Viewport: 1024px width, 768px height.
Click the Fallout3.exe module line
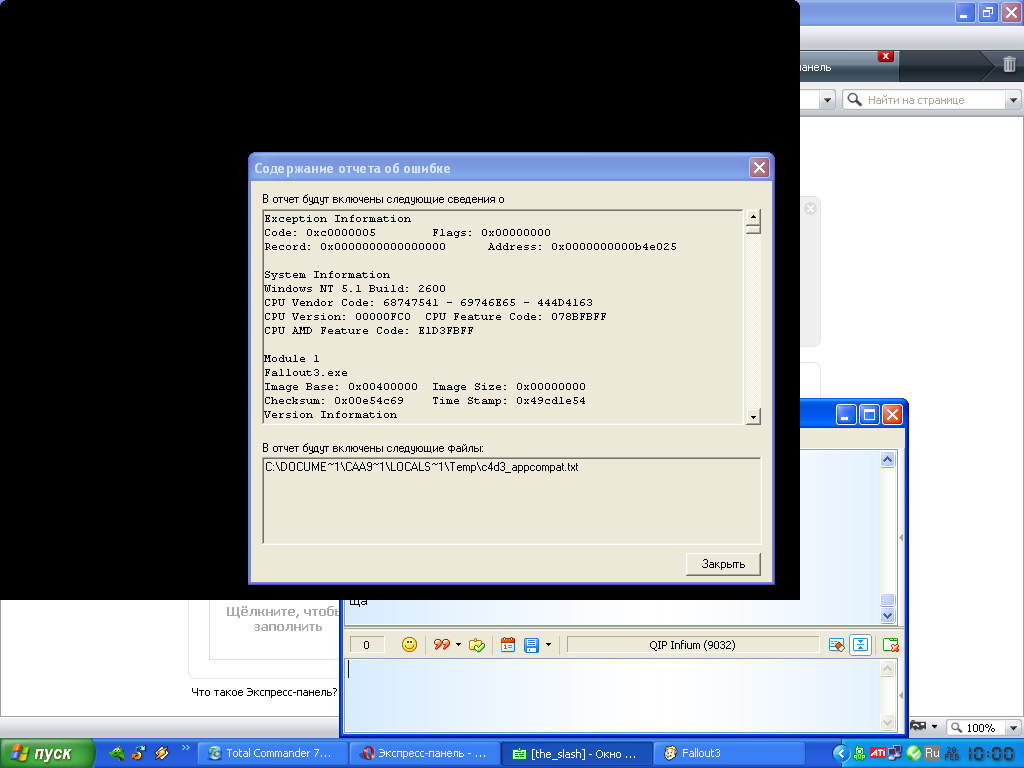coord(306,373)
